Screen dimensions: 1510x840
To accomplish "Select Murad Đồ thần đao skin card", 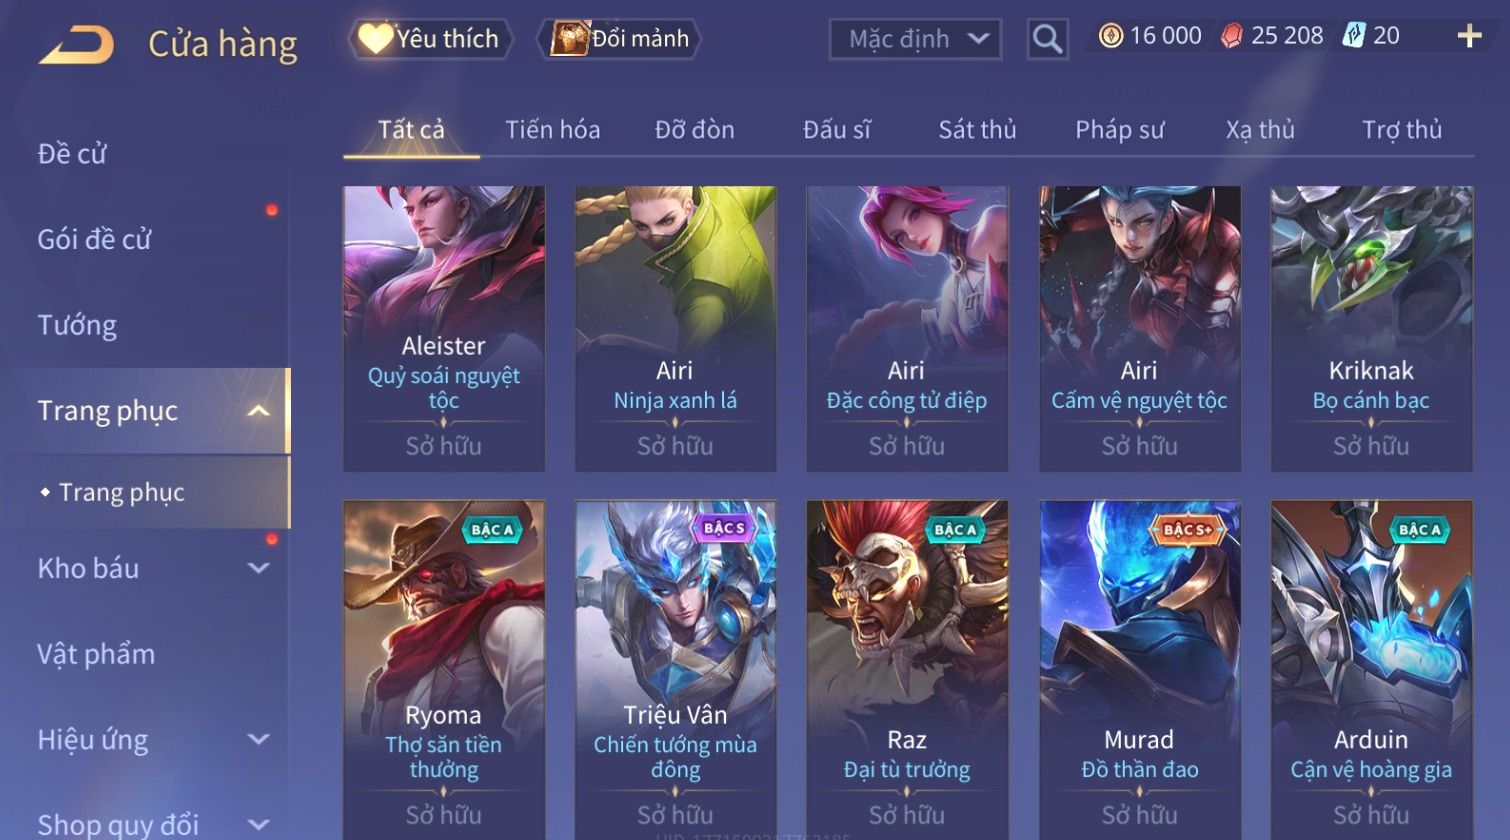I will (1139, 670).
